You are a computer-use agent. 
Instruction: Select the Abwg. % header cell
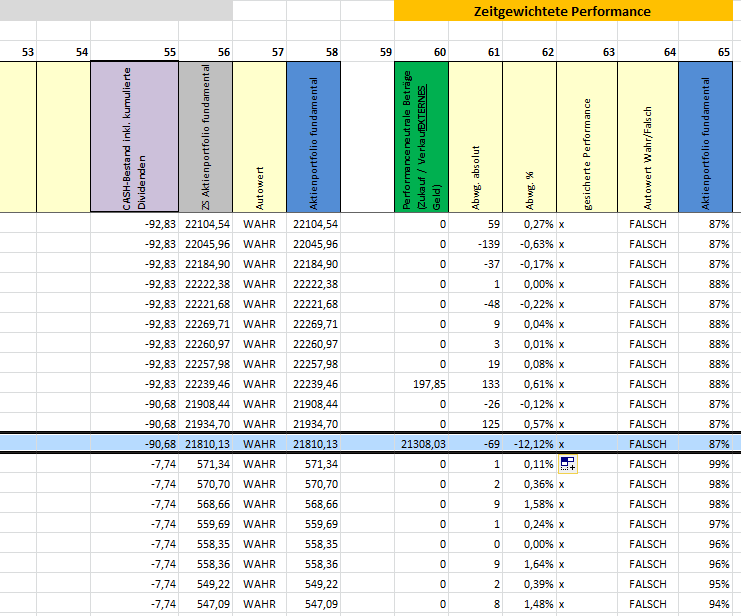529,137
